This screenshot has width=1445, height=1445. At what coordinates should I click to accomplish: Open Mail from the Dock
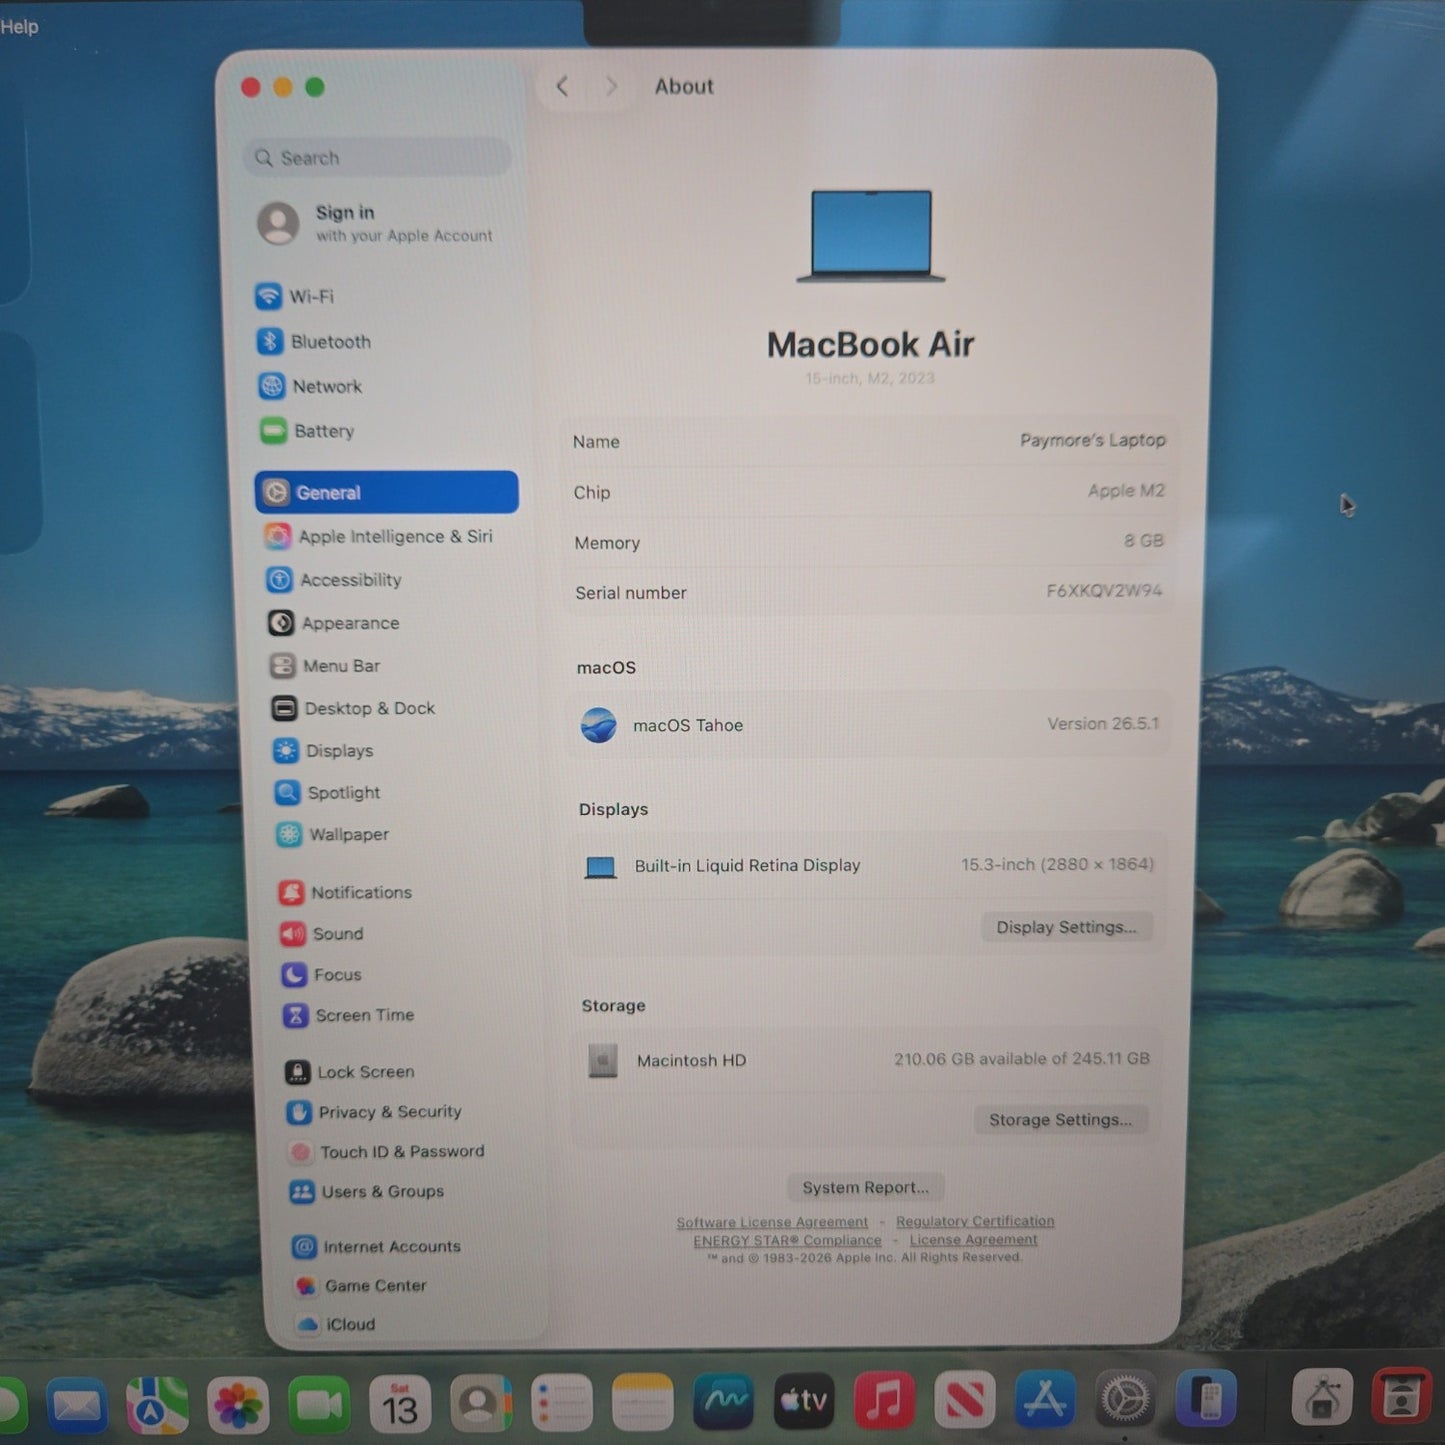pyautogui.click(x=77, y=1405)
